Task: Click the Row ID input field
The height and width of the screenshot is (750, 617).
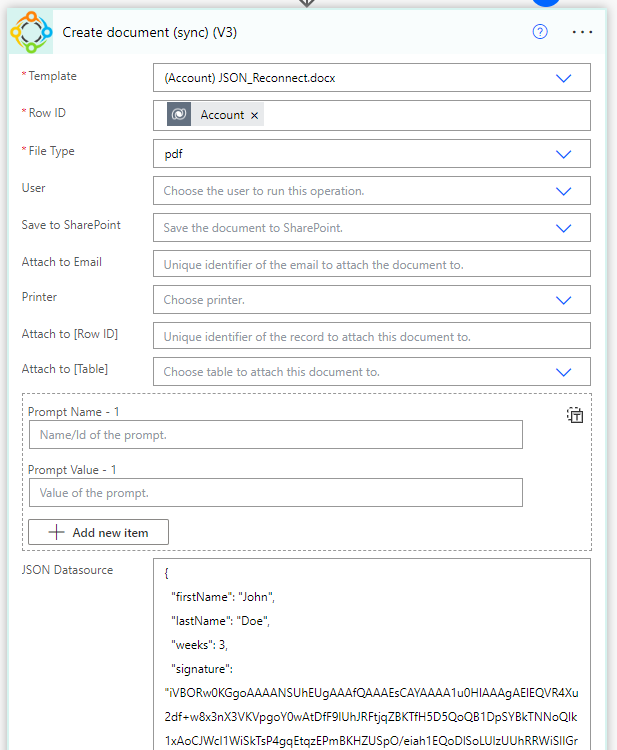Action: click(x=372, y=115)
